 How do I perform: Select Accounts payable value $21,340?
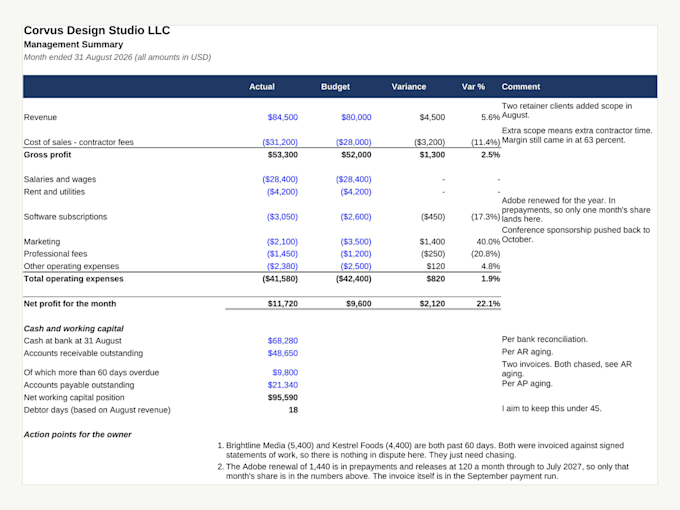point(283,385)
